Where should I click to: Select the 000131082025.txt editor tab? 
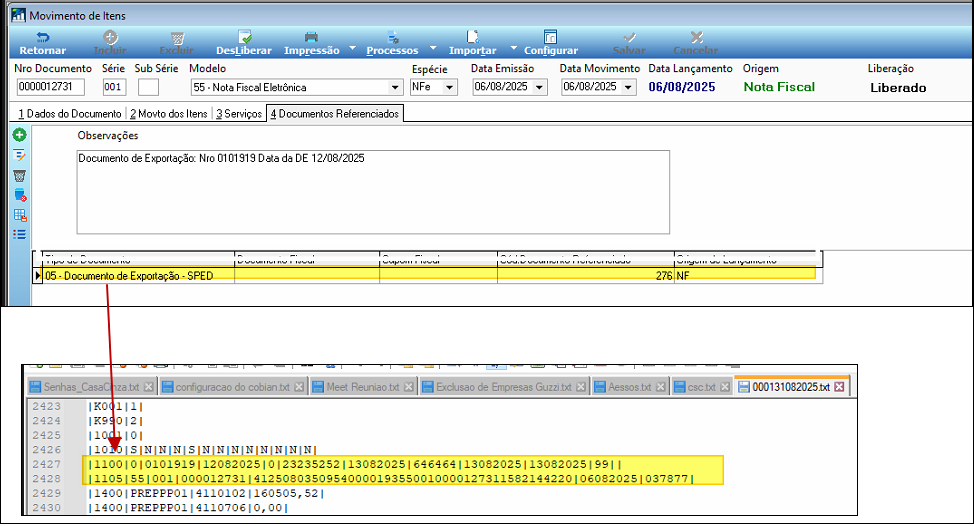[785, 387]
